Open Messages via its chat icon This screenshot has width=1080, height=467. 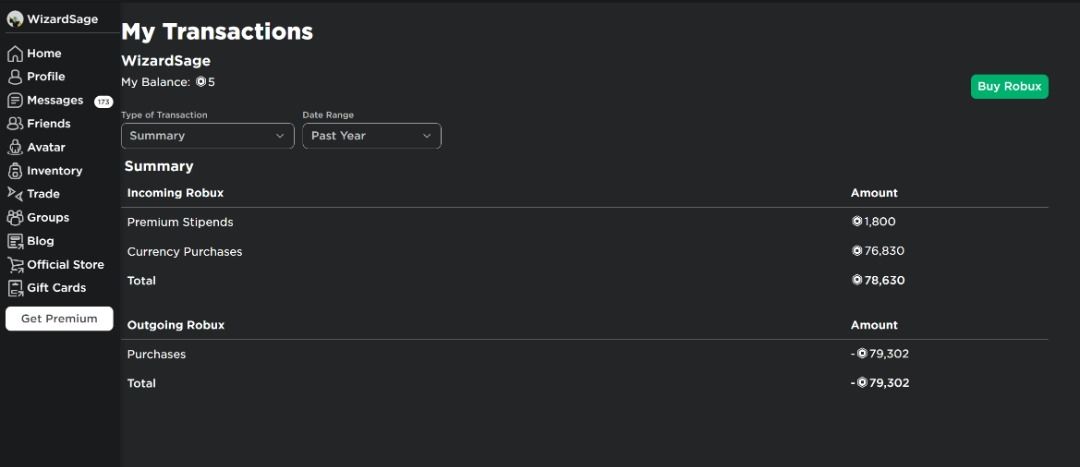point(15,101)
